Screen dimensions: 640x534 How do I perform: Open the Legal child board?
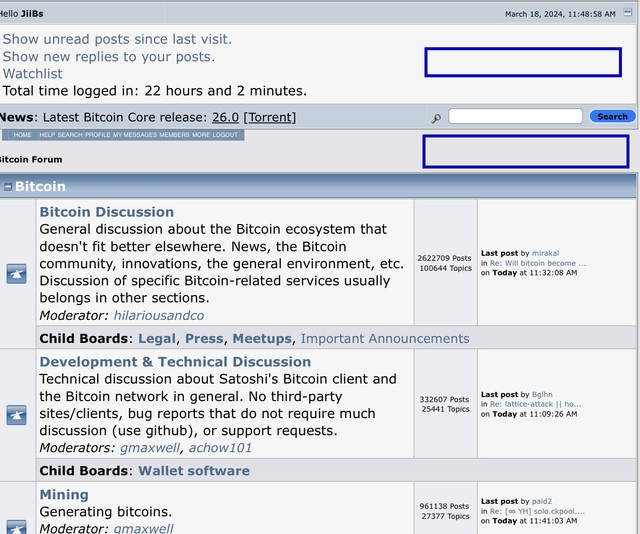(x=157, y=338)
